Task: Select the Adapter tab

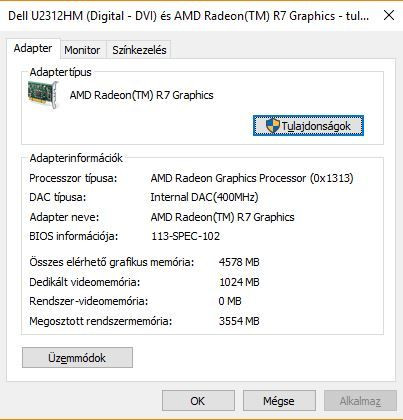Action: (x=33, y=48)
